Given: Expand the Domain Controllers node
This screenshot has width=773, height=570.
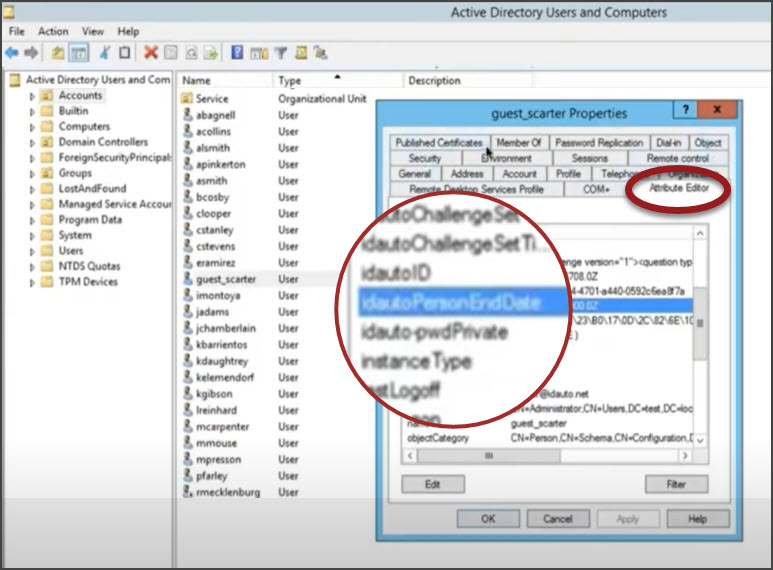Looking at the screenshot, I should click(x=32, y=142).
